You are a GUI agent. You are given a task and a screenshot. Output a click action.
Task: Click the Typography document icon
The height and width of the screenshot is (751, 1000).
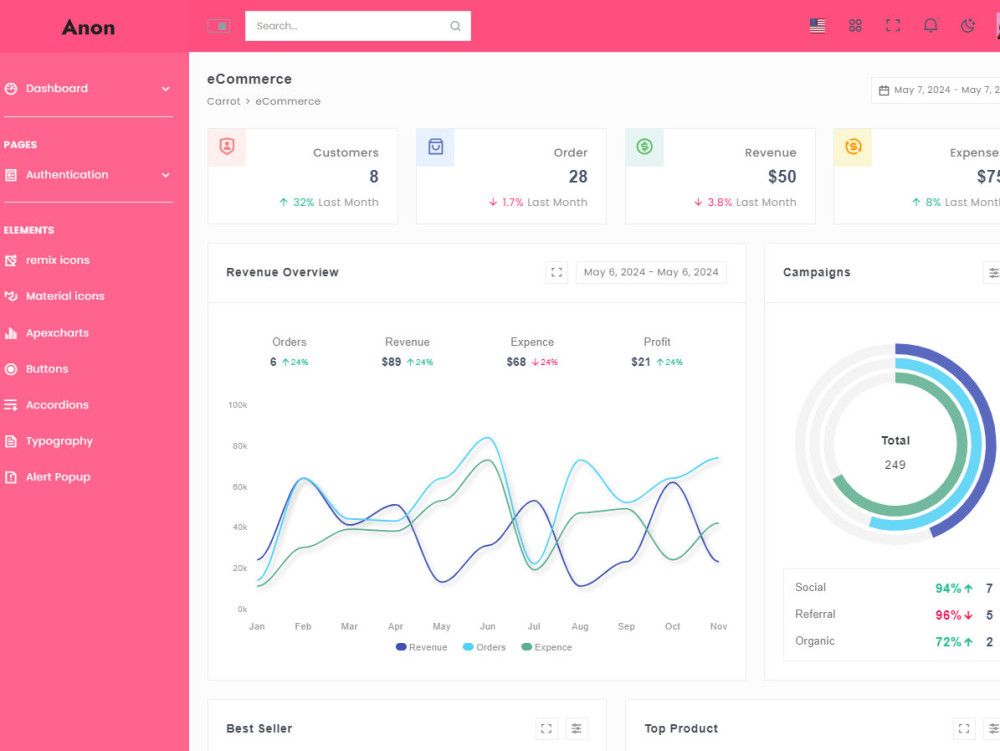(x=11, y=441)
